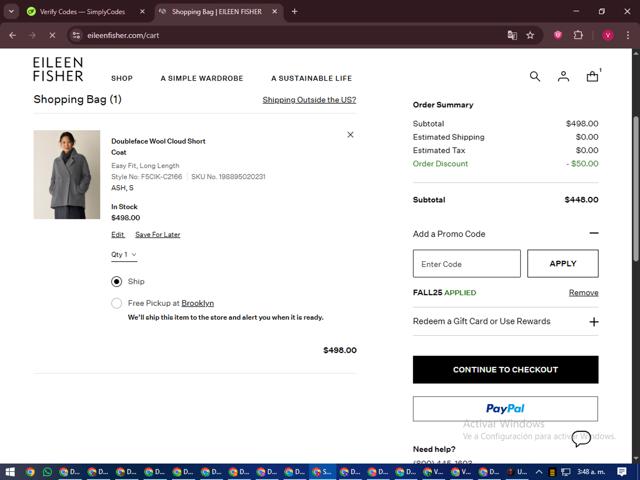Open the site search magnifier icon
The width and height of the screenshot is (640, 480).
point(535,76)
